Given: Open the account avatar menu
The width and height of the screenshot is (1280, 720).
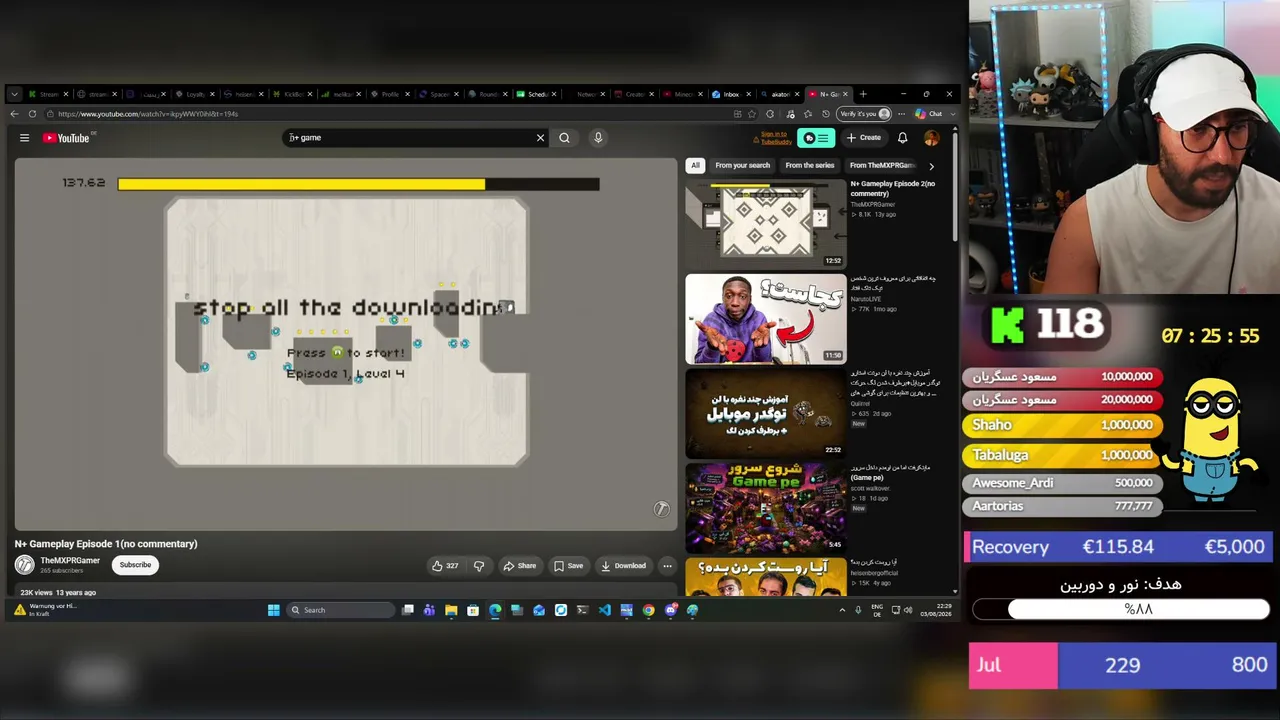Looking at the screenshot, I should 931,138.
